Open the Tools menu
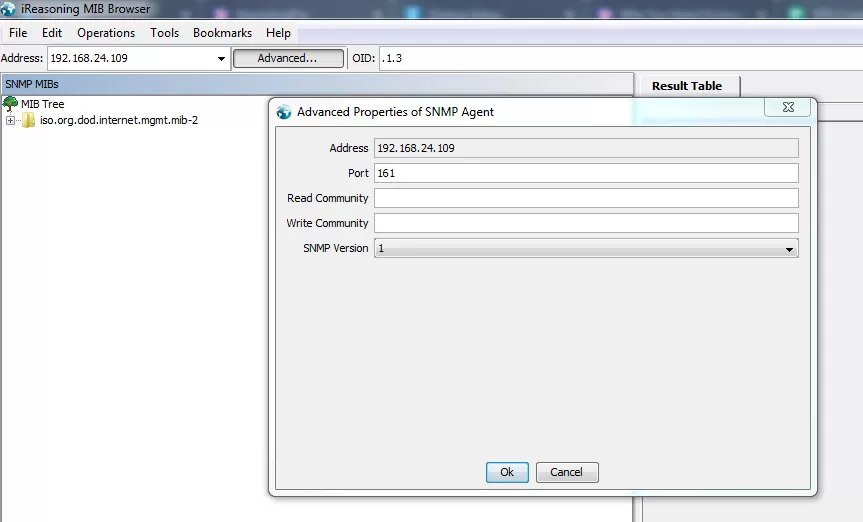The height and width of the screenshot is (522, 863). (x=164, y=33)
